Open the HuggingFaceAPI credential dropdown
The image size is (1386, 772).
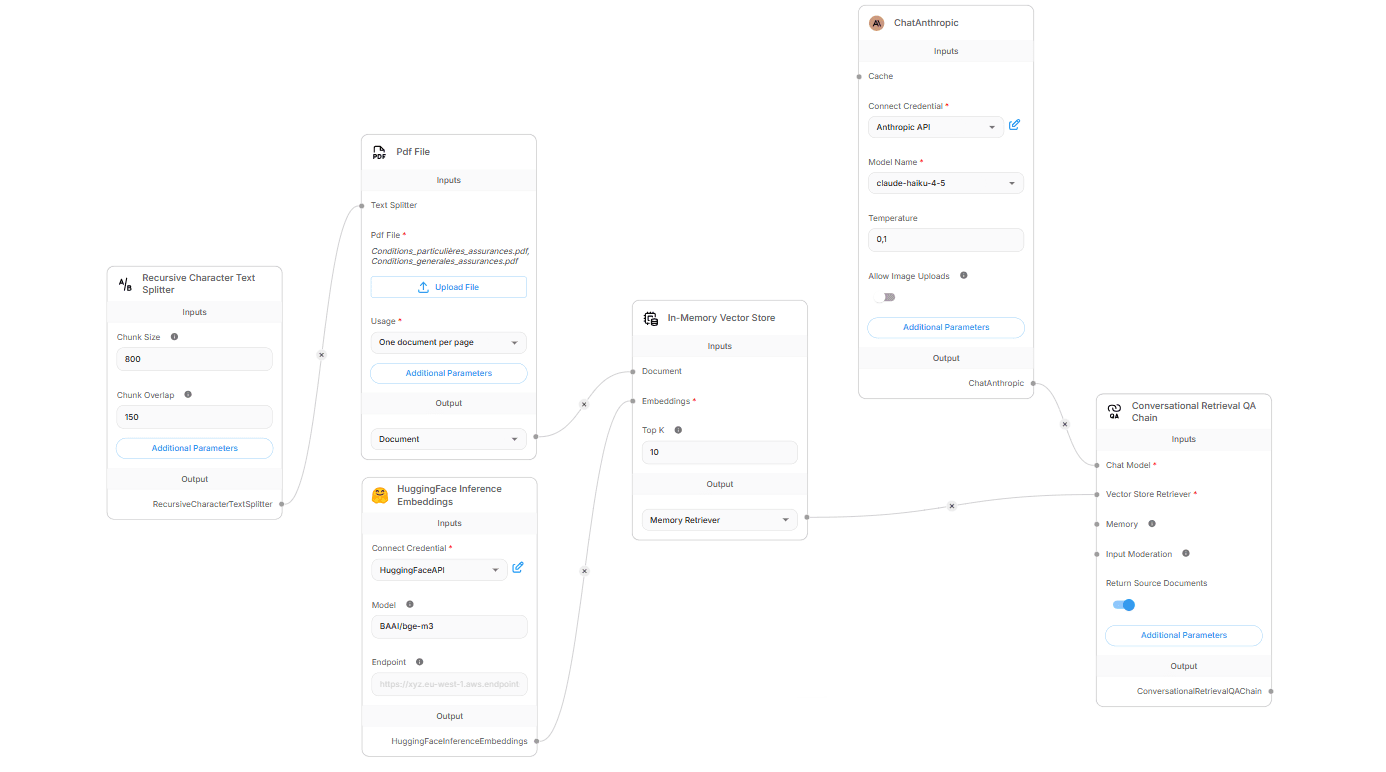[440, 570]
